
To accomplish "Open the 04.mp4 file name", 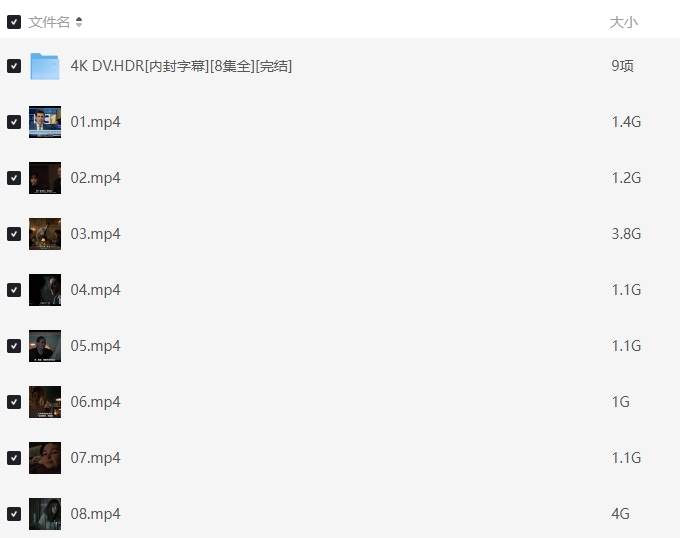I will point(95,290).
